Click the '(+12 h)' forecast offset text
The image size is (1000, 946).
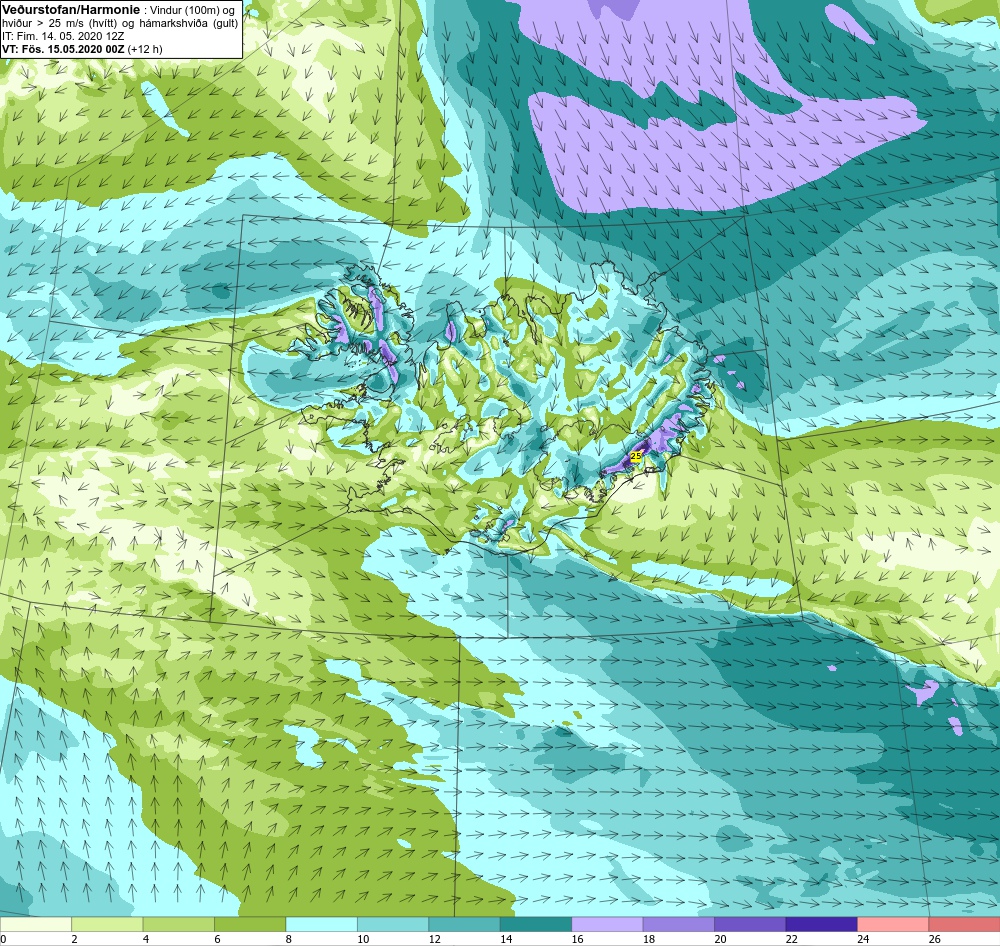[x=145, y=49]
